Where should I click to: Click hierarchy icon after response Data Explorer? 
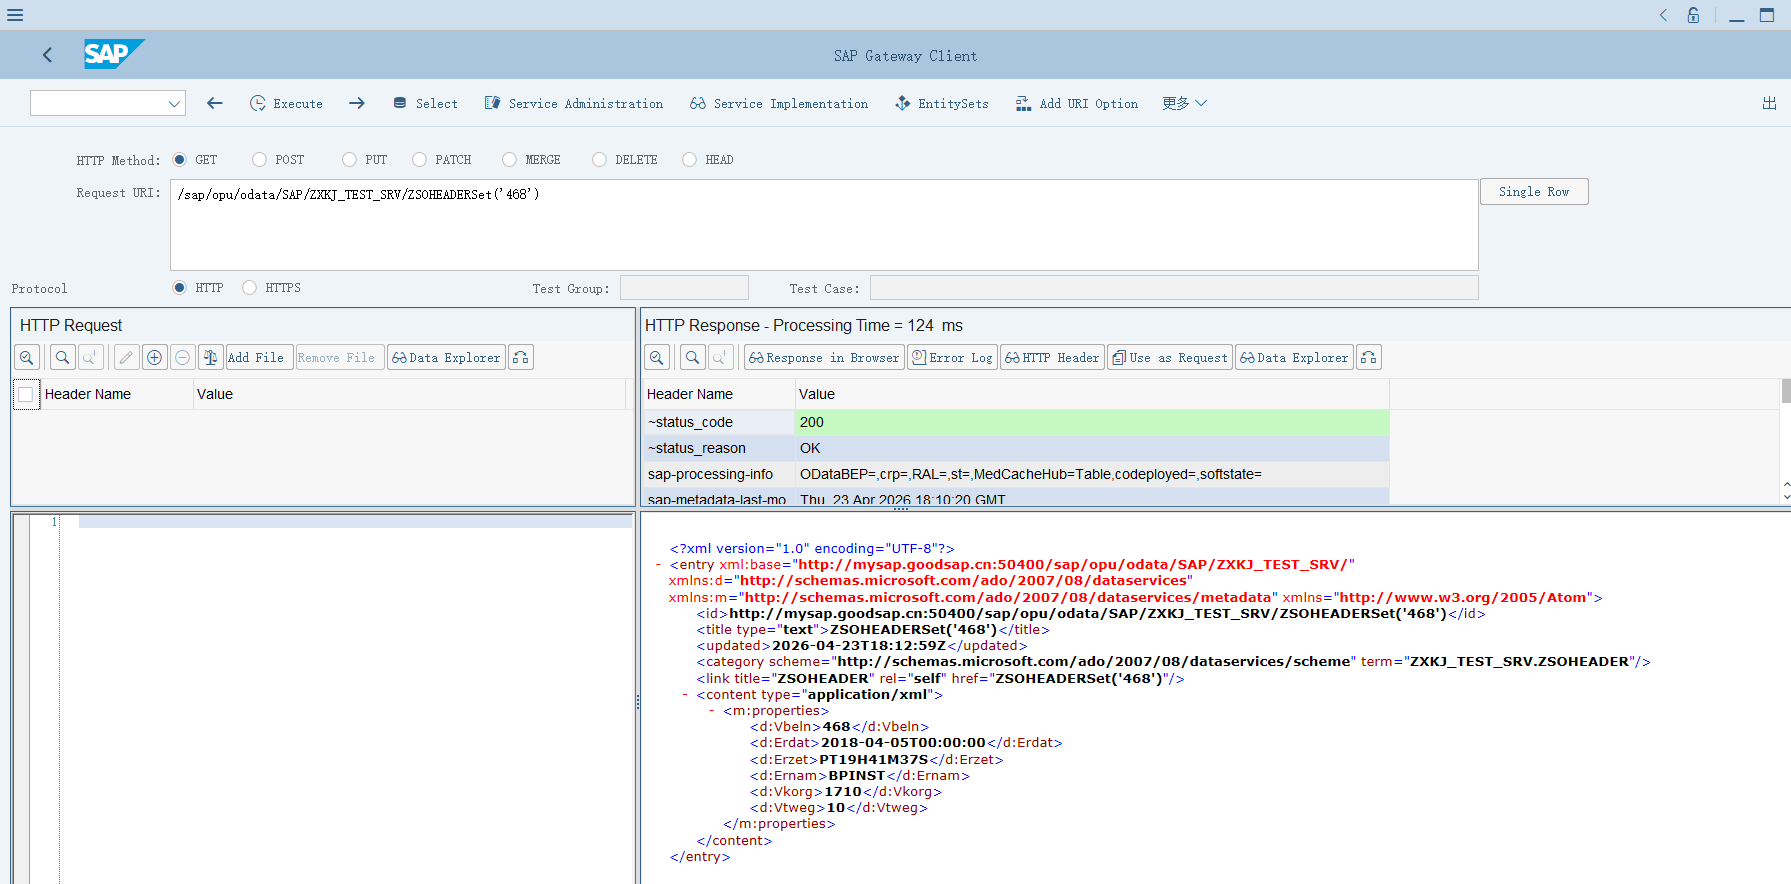(1369, 357)
